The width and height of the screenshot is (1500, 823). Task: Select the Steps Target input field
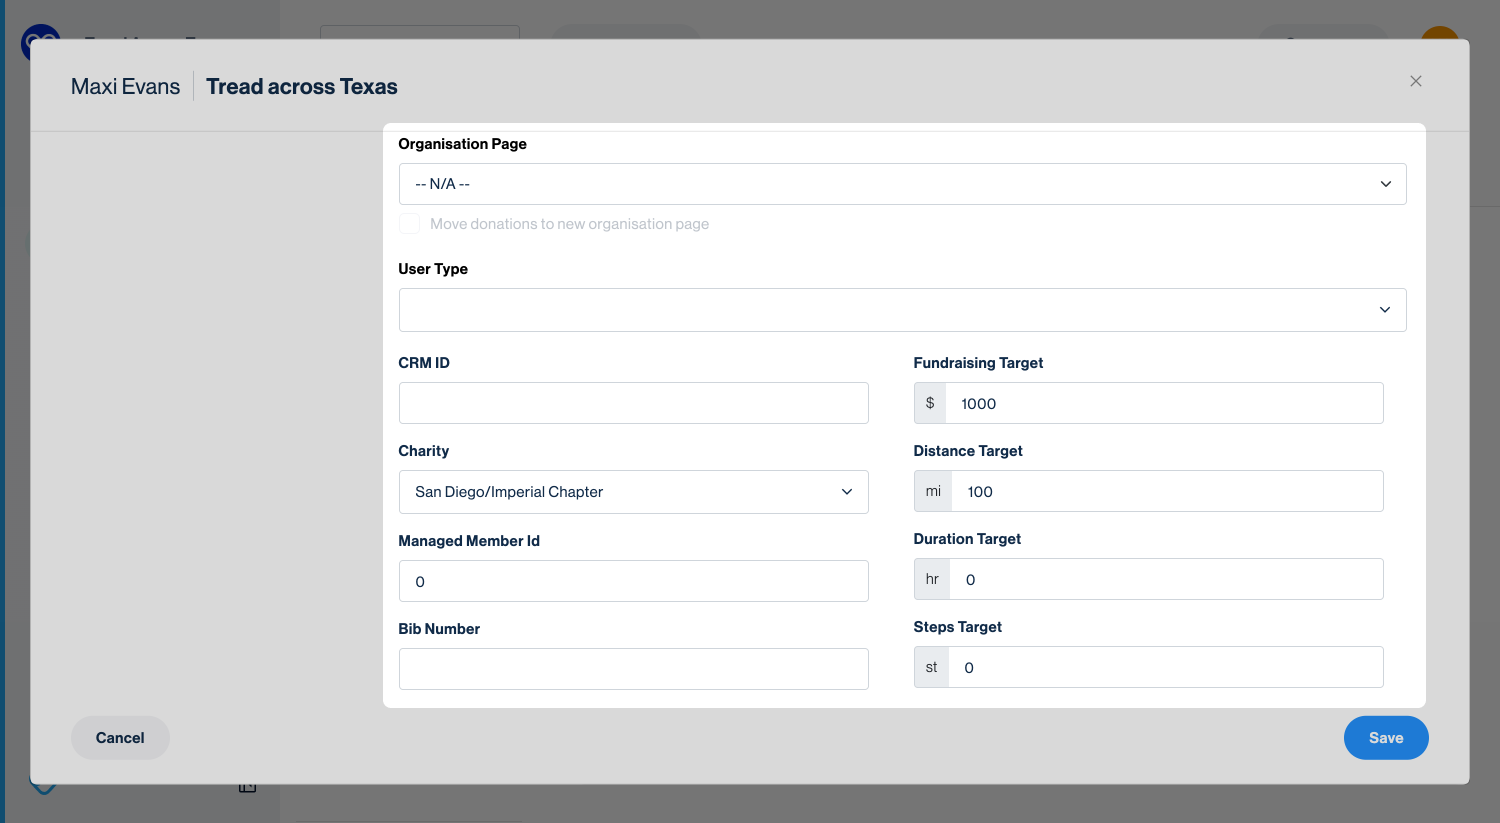1164,667
